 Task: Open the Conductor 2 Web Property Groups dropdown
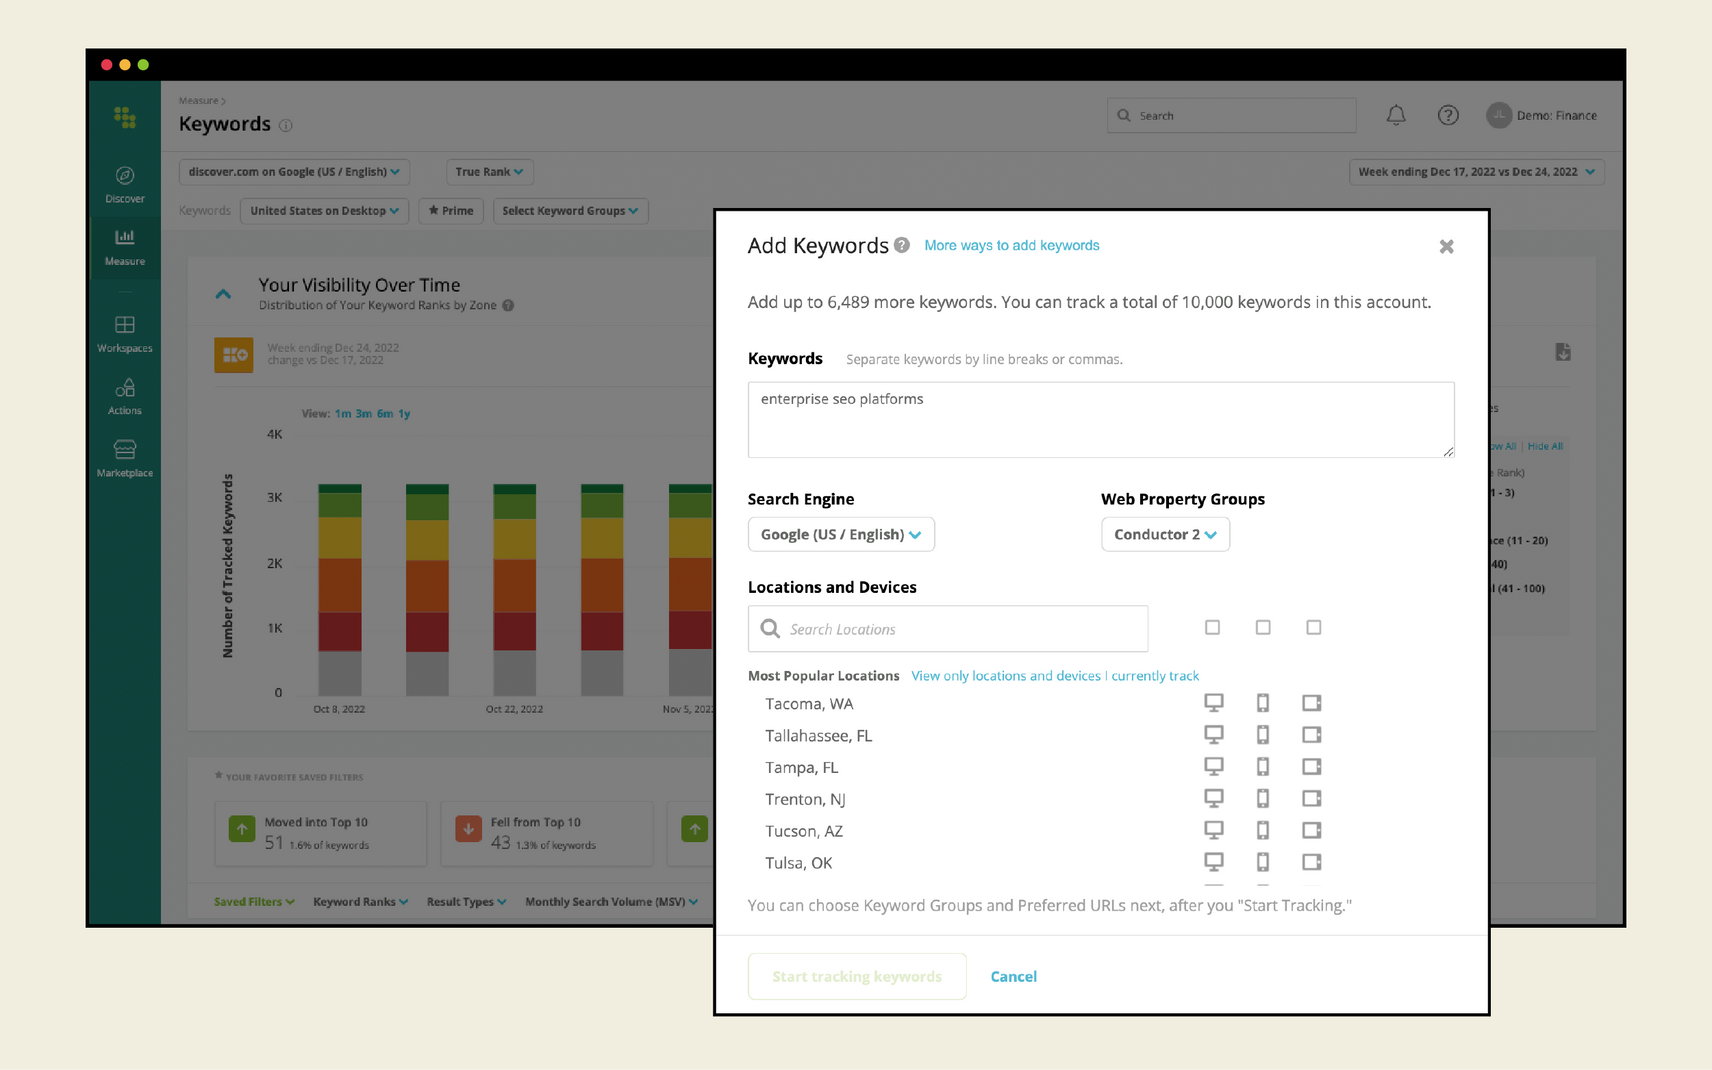[x=1165, y=534]
